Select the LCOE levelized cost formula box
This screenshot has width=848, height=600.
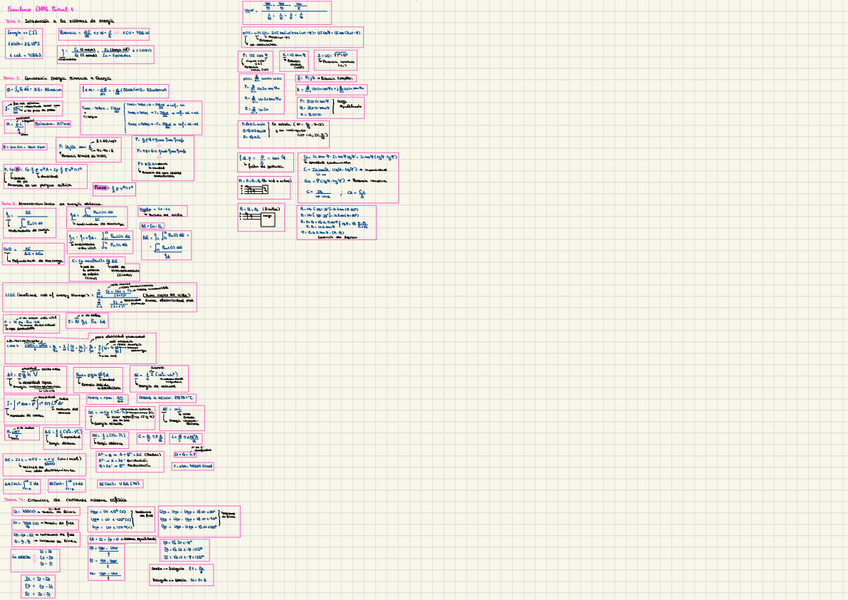coord(100,297)
